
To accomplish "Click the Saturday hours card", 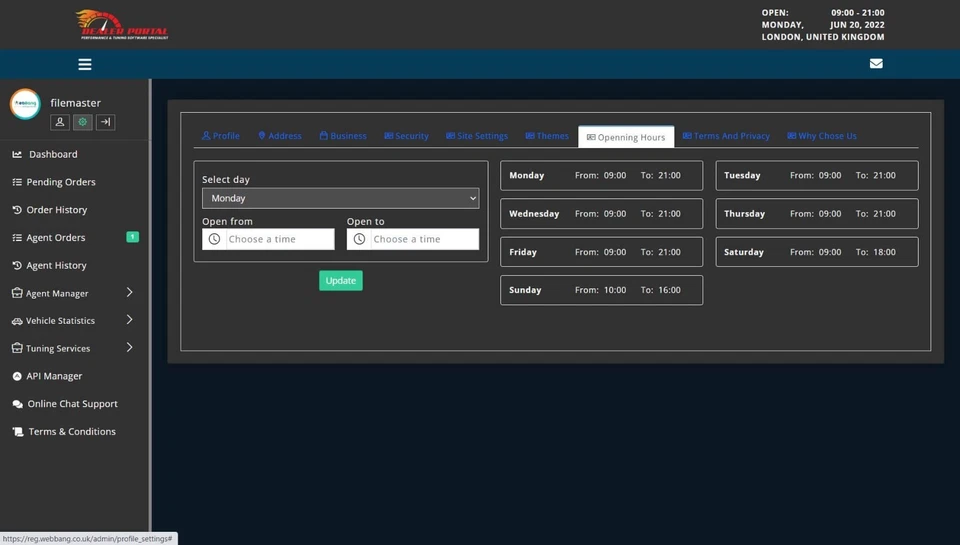I will [817, 252].
